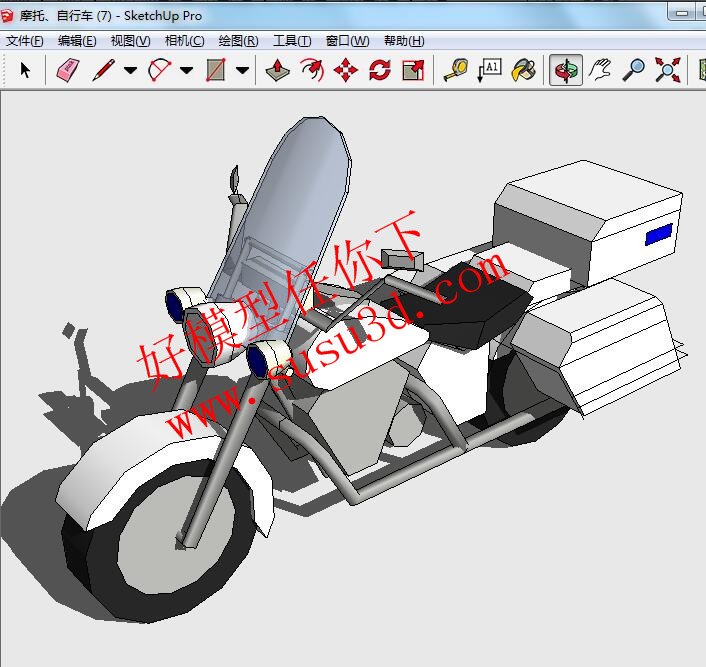This screenshot has height=667, width=706.
Task: Expand the Arc tool dropdown arrow
Action: (x=186, y=70)
